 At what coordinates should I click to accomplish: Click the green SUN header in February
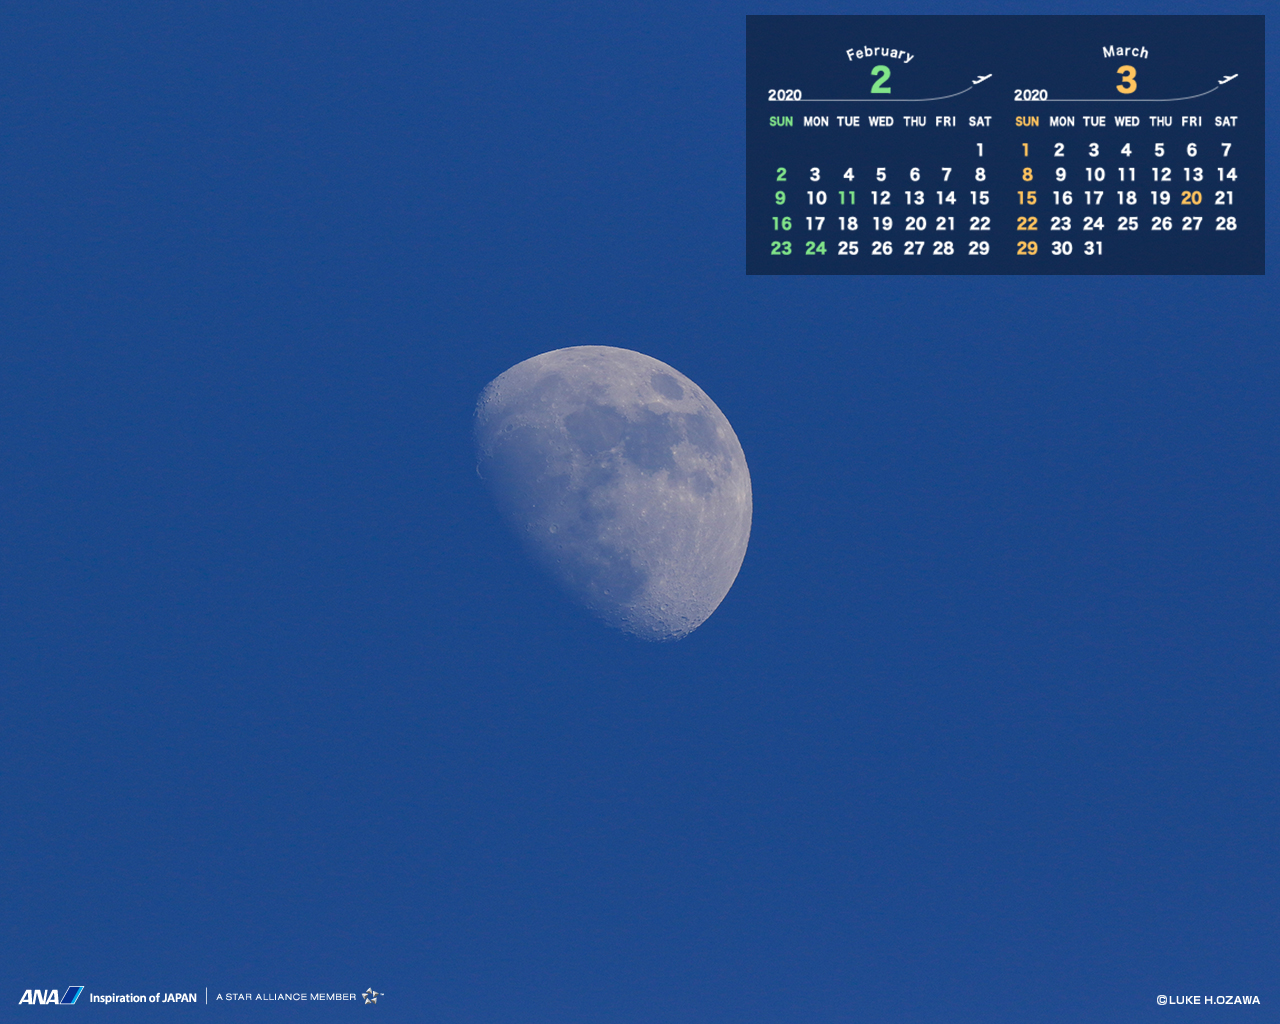781,121
